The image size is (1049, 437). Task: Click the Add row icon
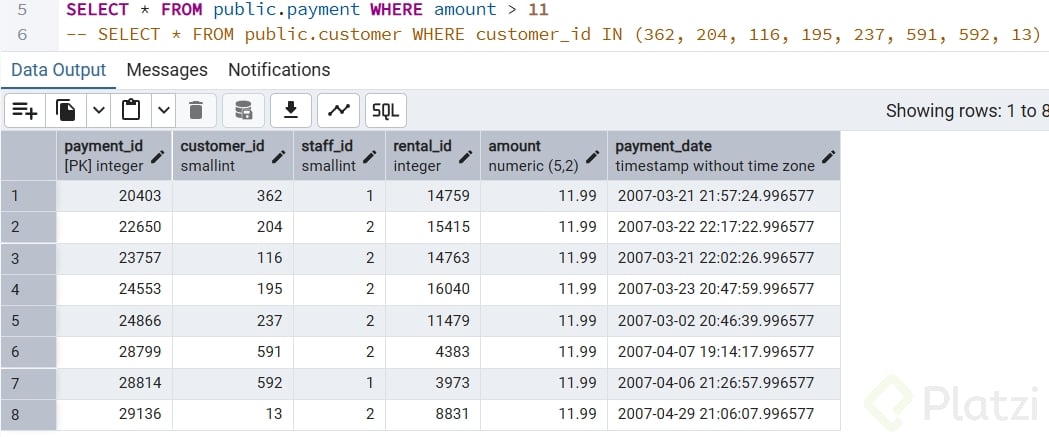[25, 110]
